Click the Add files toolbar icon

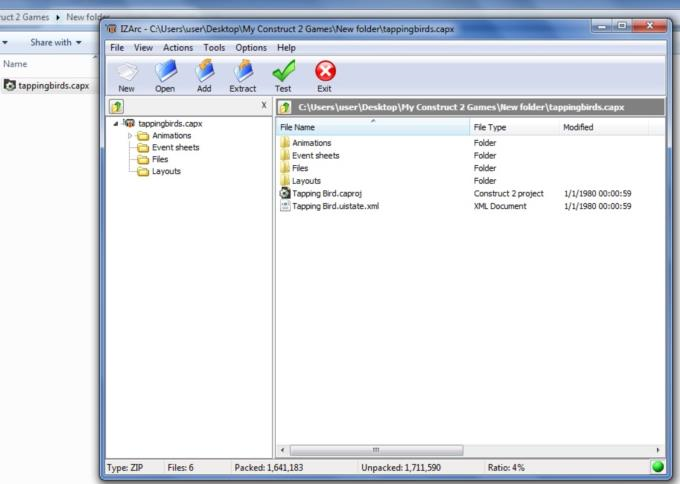point(204,71)
